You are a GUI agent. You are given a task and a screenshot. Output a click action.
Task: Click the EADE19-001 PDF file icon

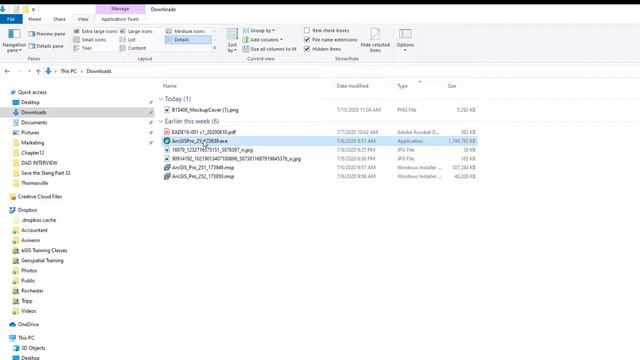coord(167,132)
